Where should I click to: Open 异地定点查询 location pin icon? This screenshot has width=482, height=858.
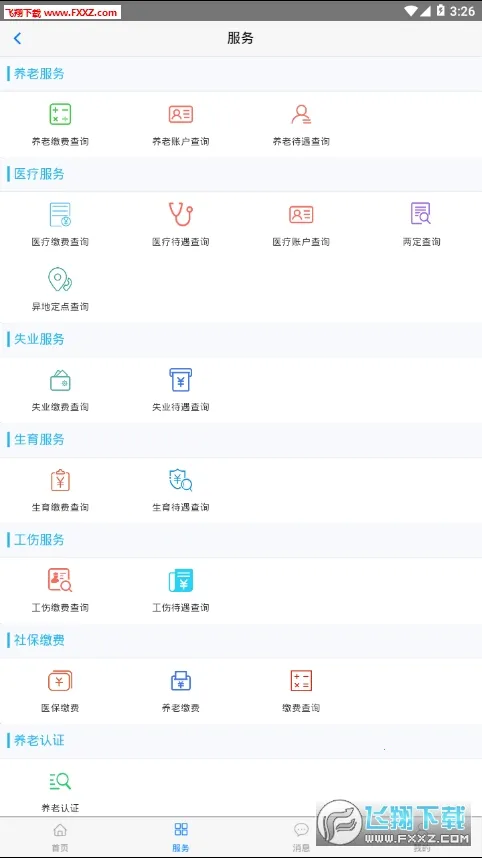pyautogui.click(x=60, y=279)
